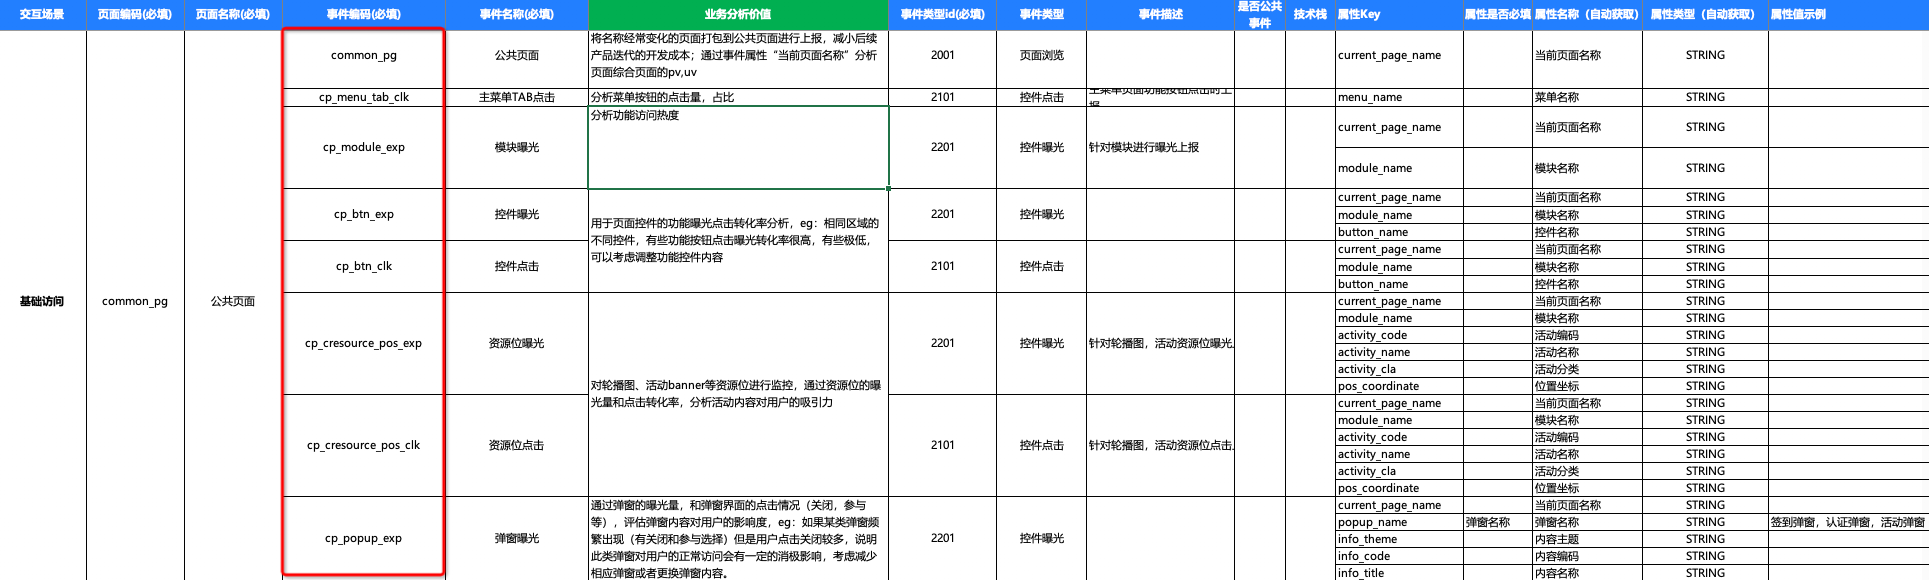
Task: Select common_pg in the 事件编码 column
Action: click(364, 56)
